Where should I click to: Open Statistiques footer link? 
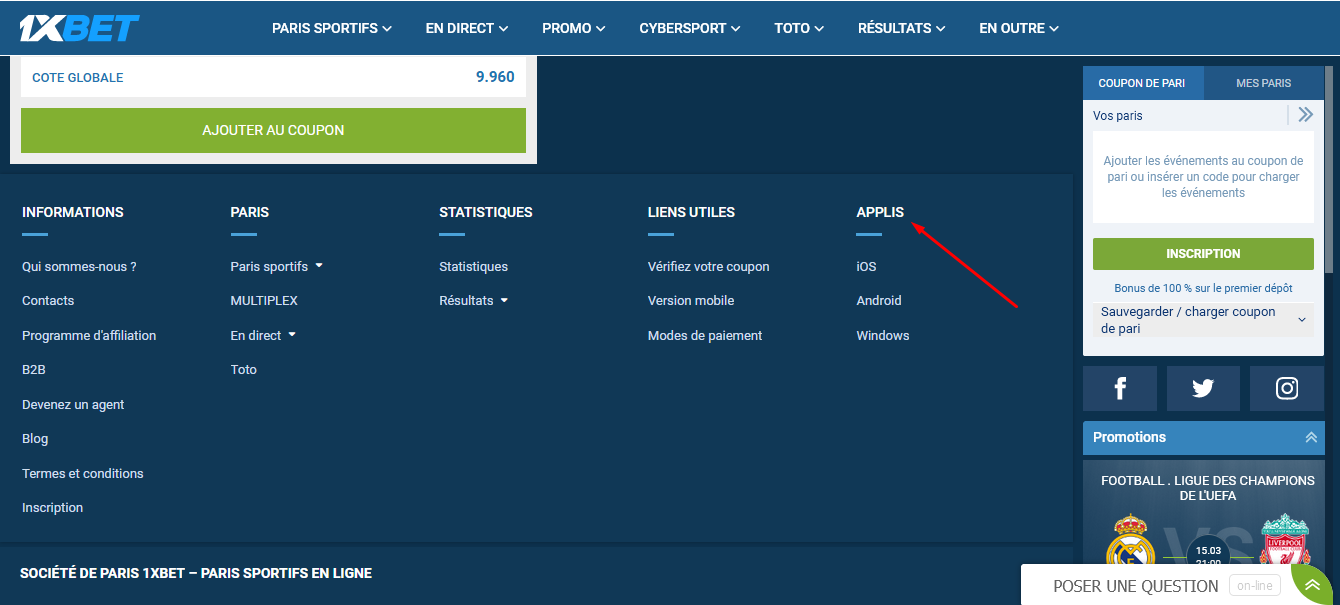click(x=473, y=267)
